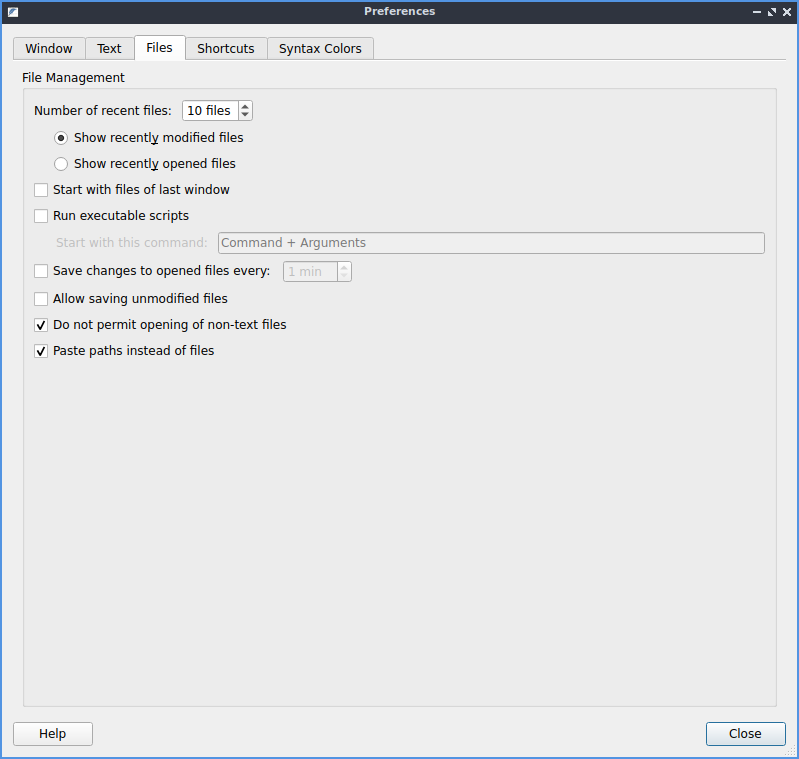The height and width of the screenshot is (759, 799).
Task: Click the Help button
Action: point(53,734)
